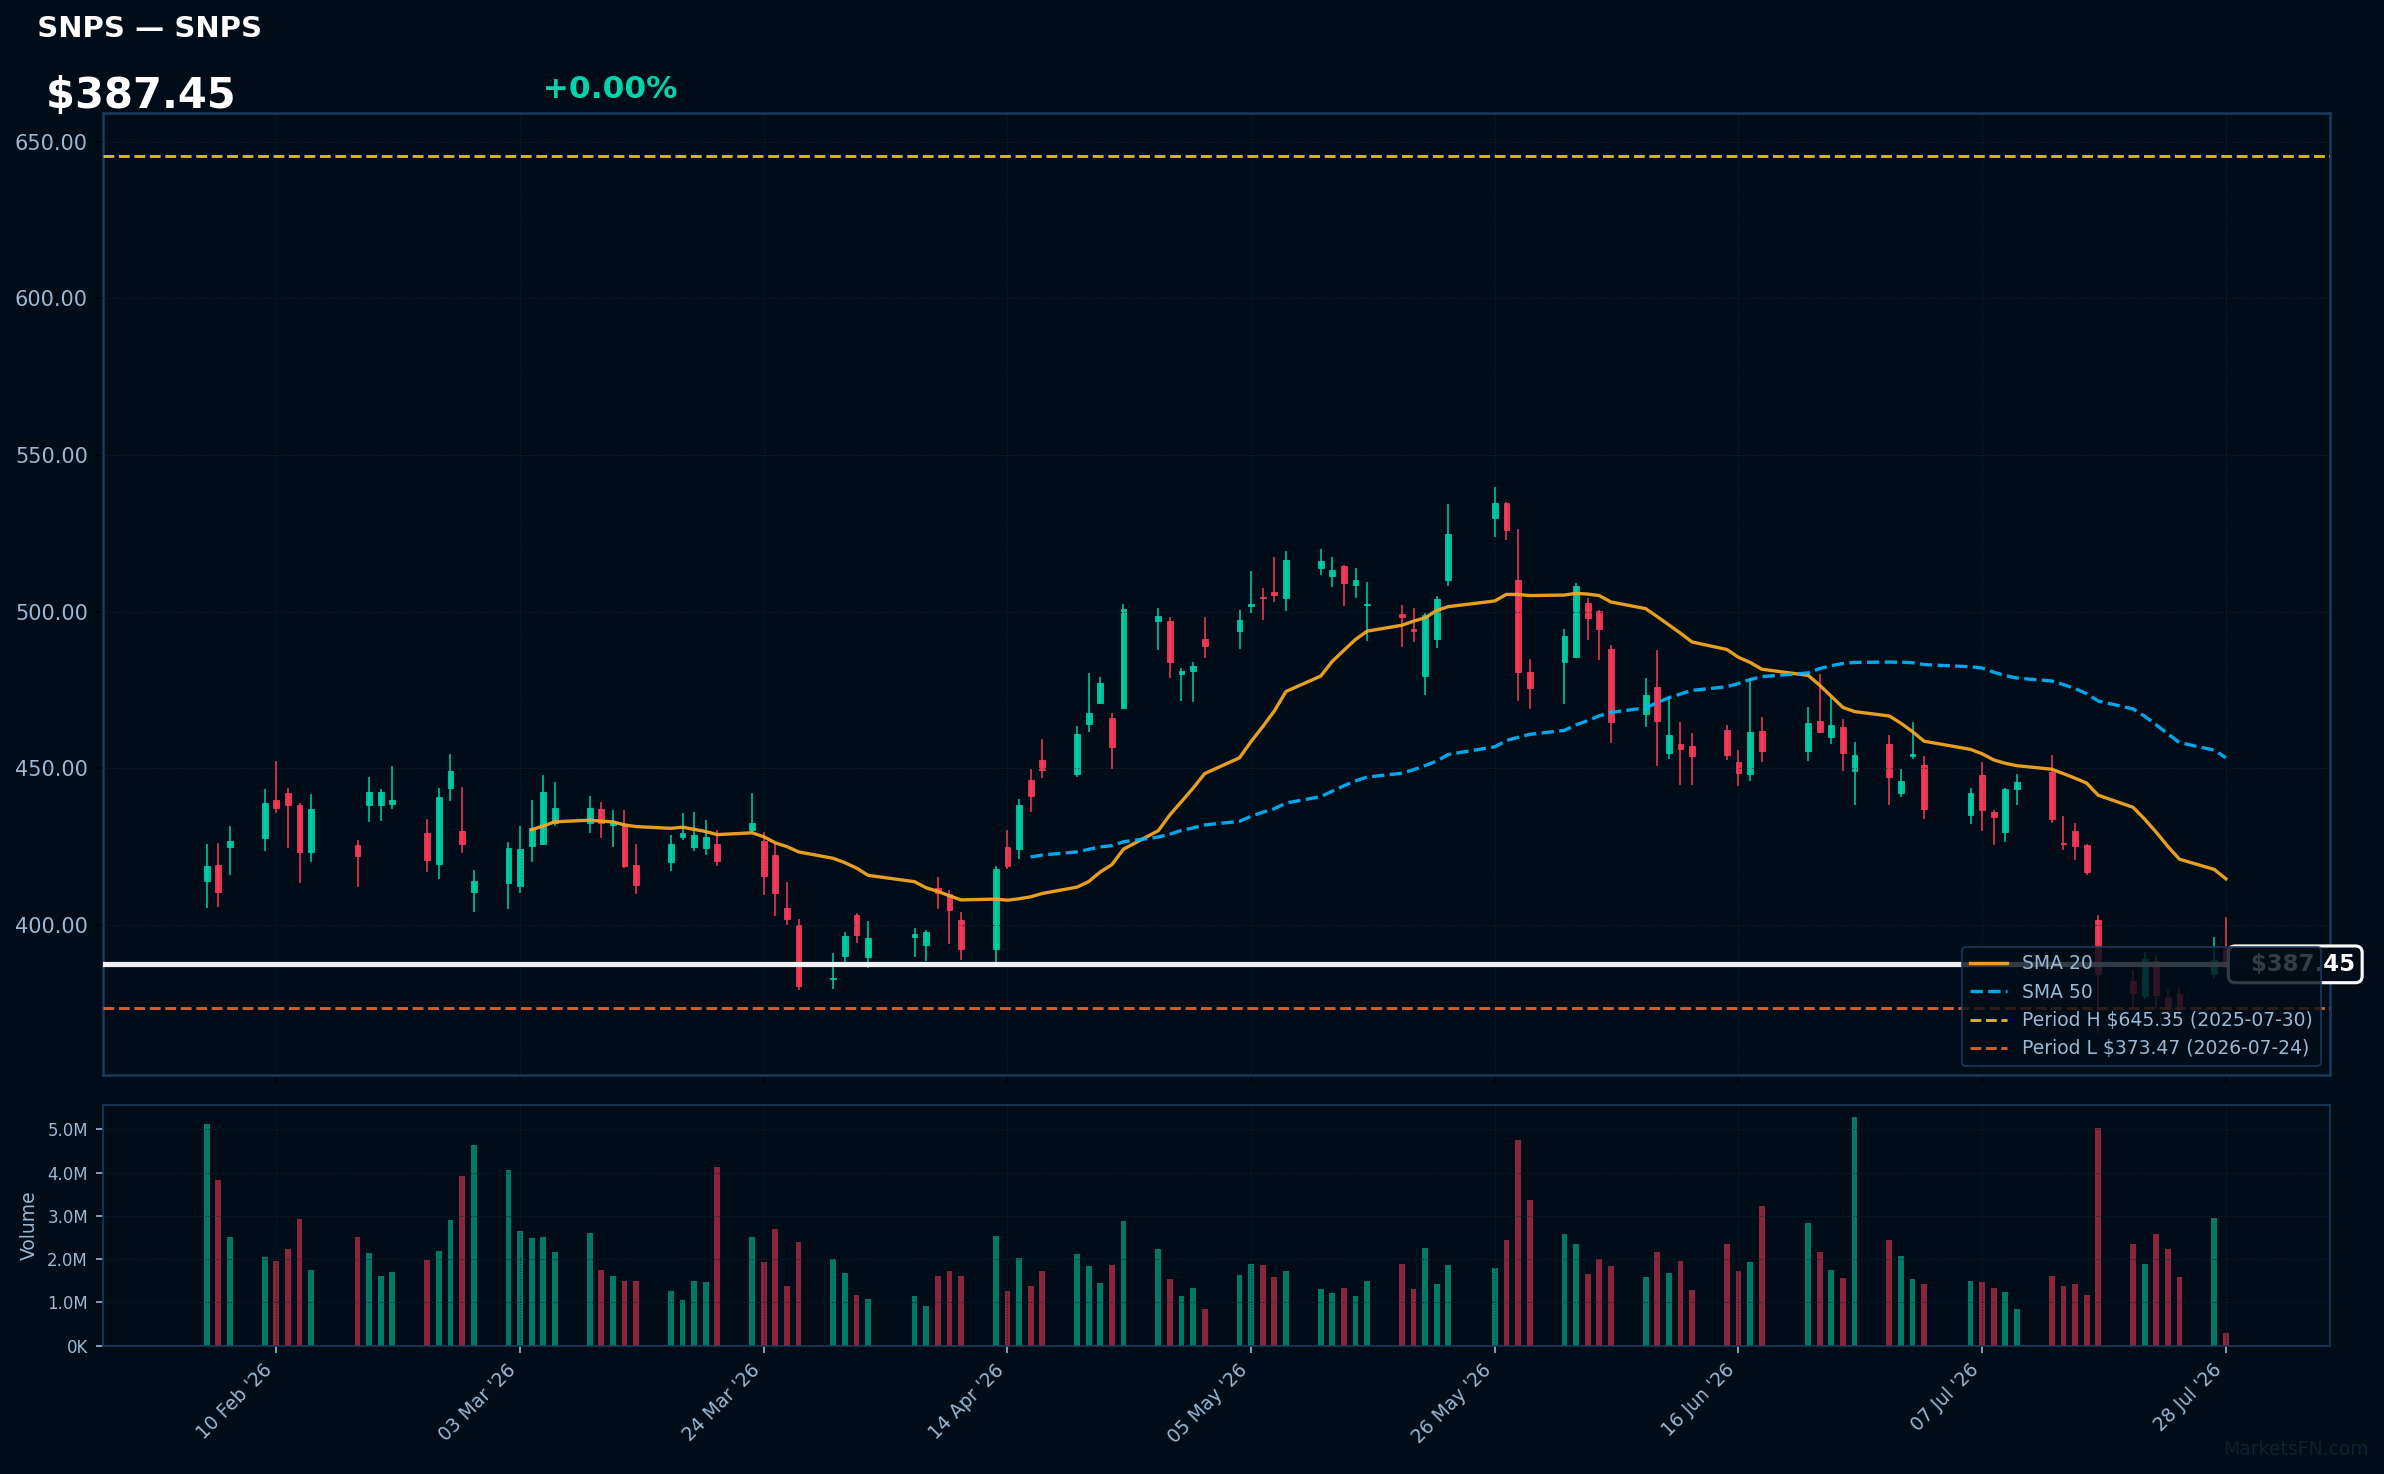Click the 0K volume axis label

(77, 1347)
